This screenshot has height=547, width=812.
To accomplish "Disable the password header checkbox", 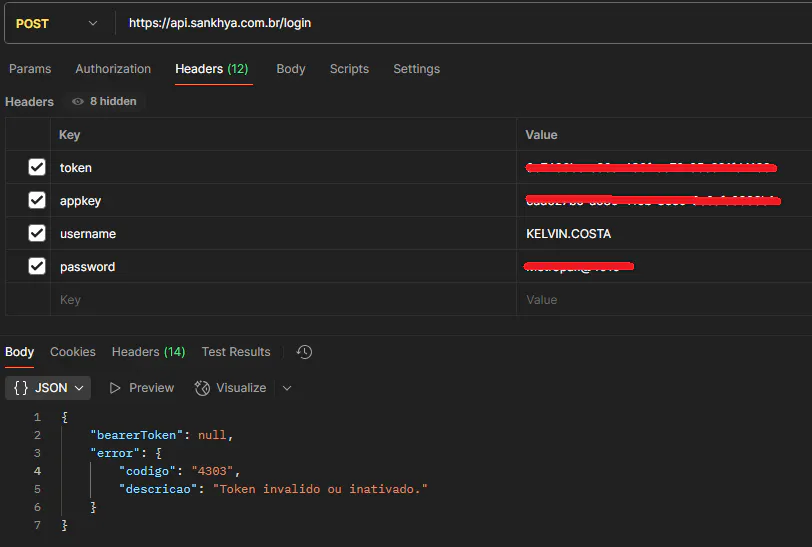I will 37,266.
